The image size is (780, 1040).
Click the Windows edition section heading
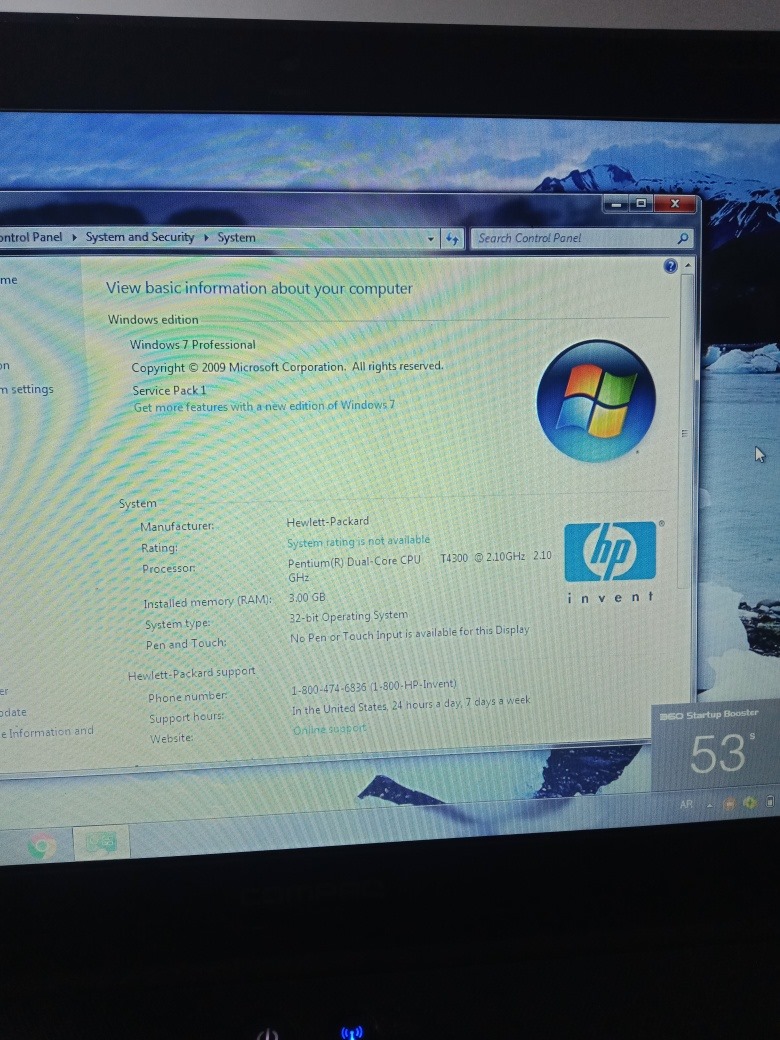153,319
